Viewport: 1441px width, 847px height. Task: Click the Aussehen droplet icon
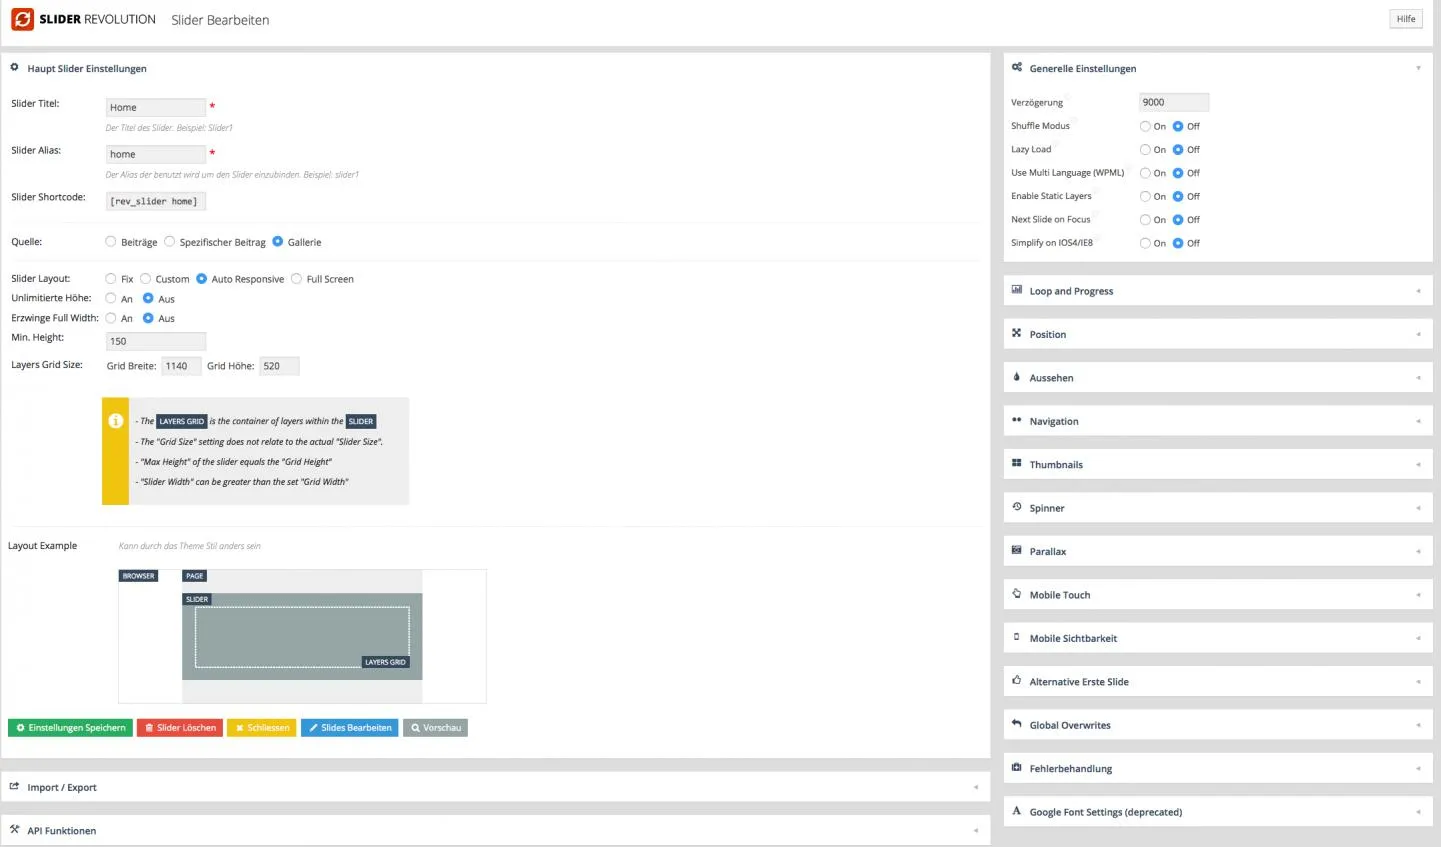click(1016, 377)
